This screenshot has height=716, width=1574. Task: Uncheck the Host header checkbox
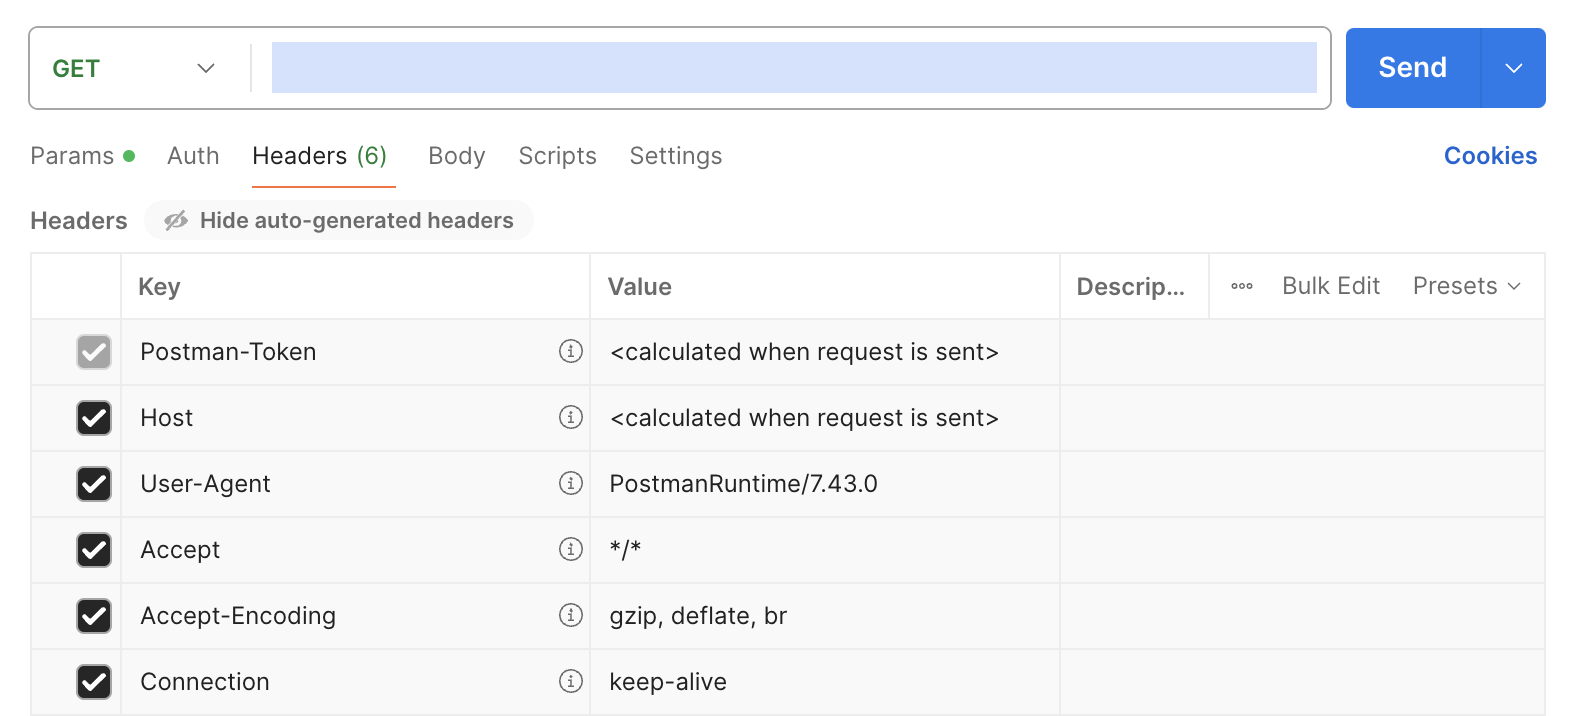94,418
